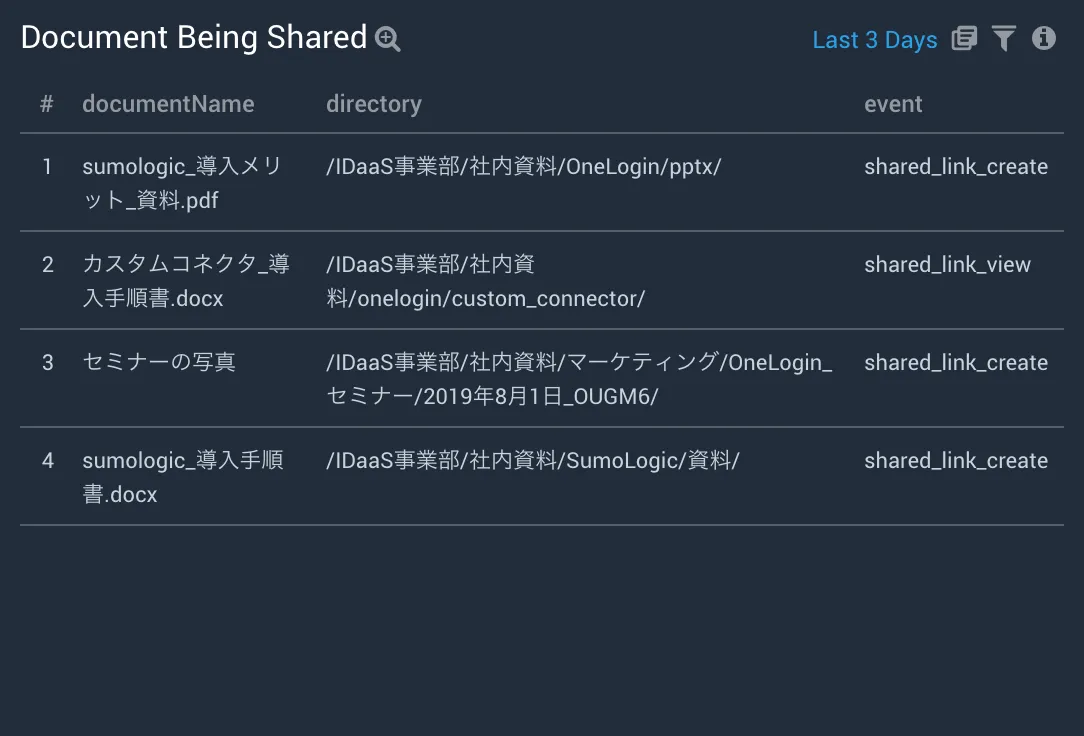Click the magnifier zoom icon beside panel title
Viewport: 1084px width, 736px height.
(x=388, y=39)
